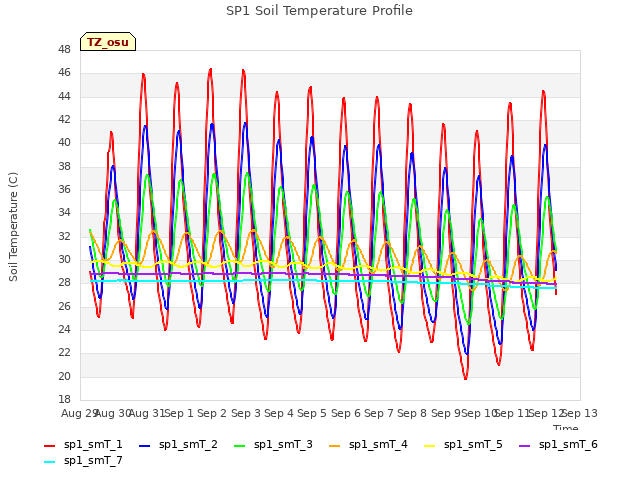Screen dimensions: 640x480
Task: Click the highest red peak near Sep 2
Action: tap(211, 69)
